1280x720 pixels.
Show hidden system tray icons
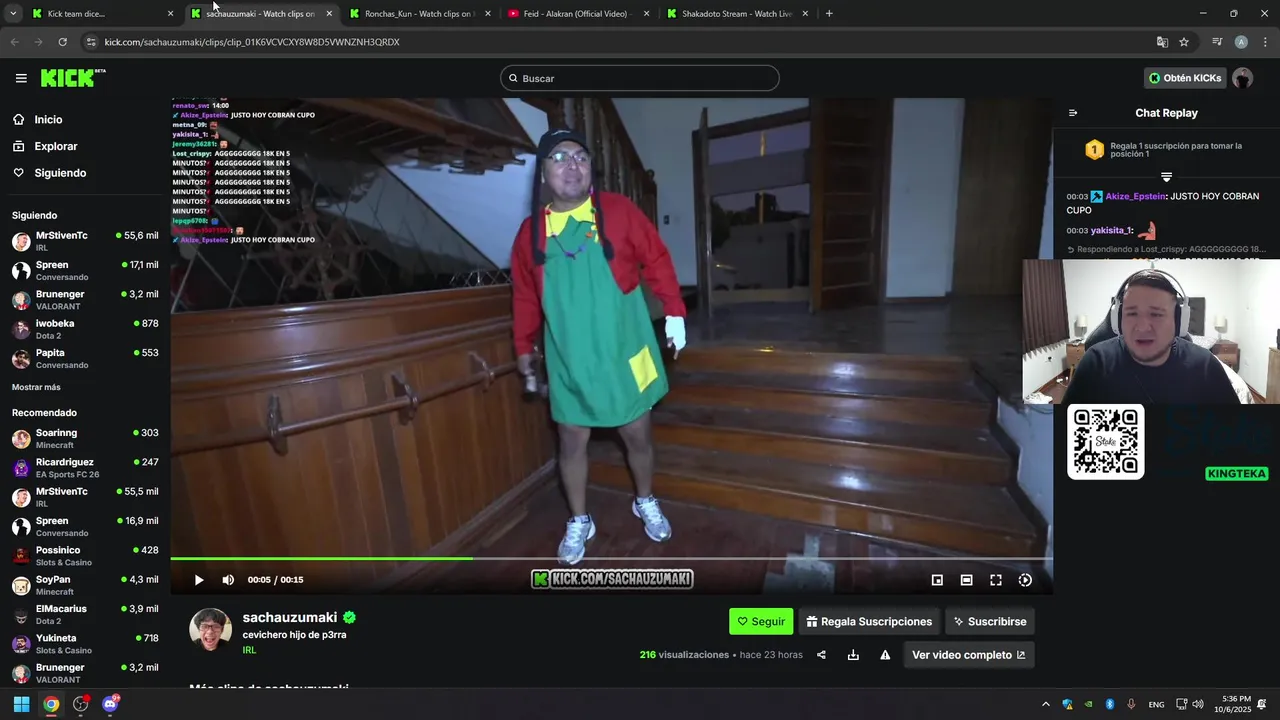point(1046,704)
